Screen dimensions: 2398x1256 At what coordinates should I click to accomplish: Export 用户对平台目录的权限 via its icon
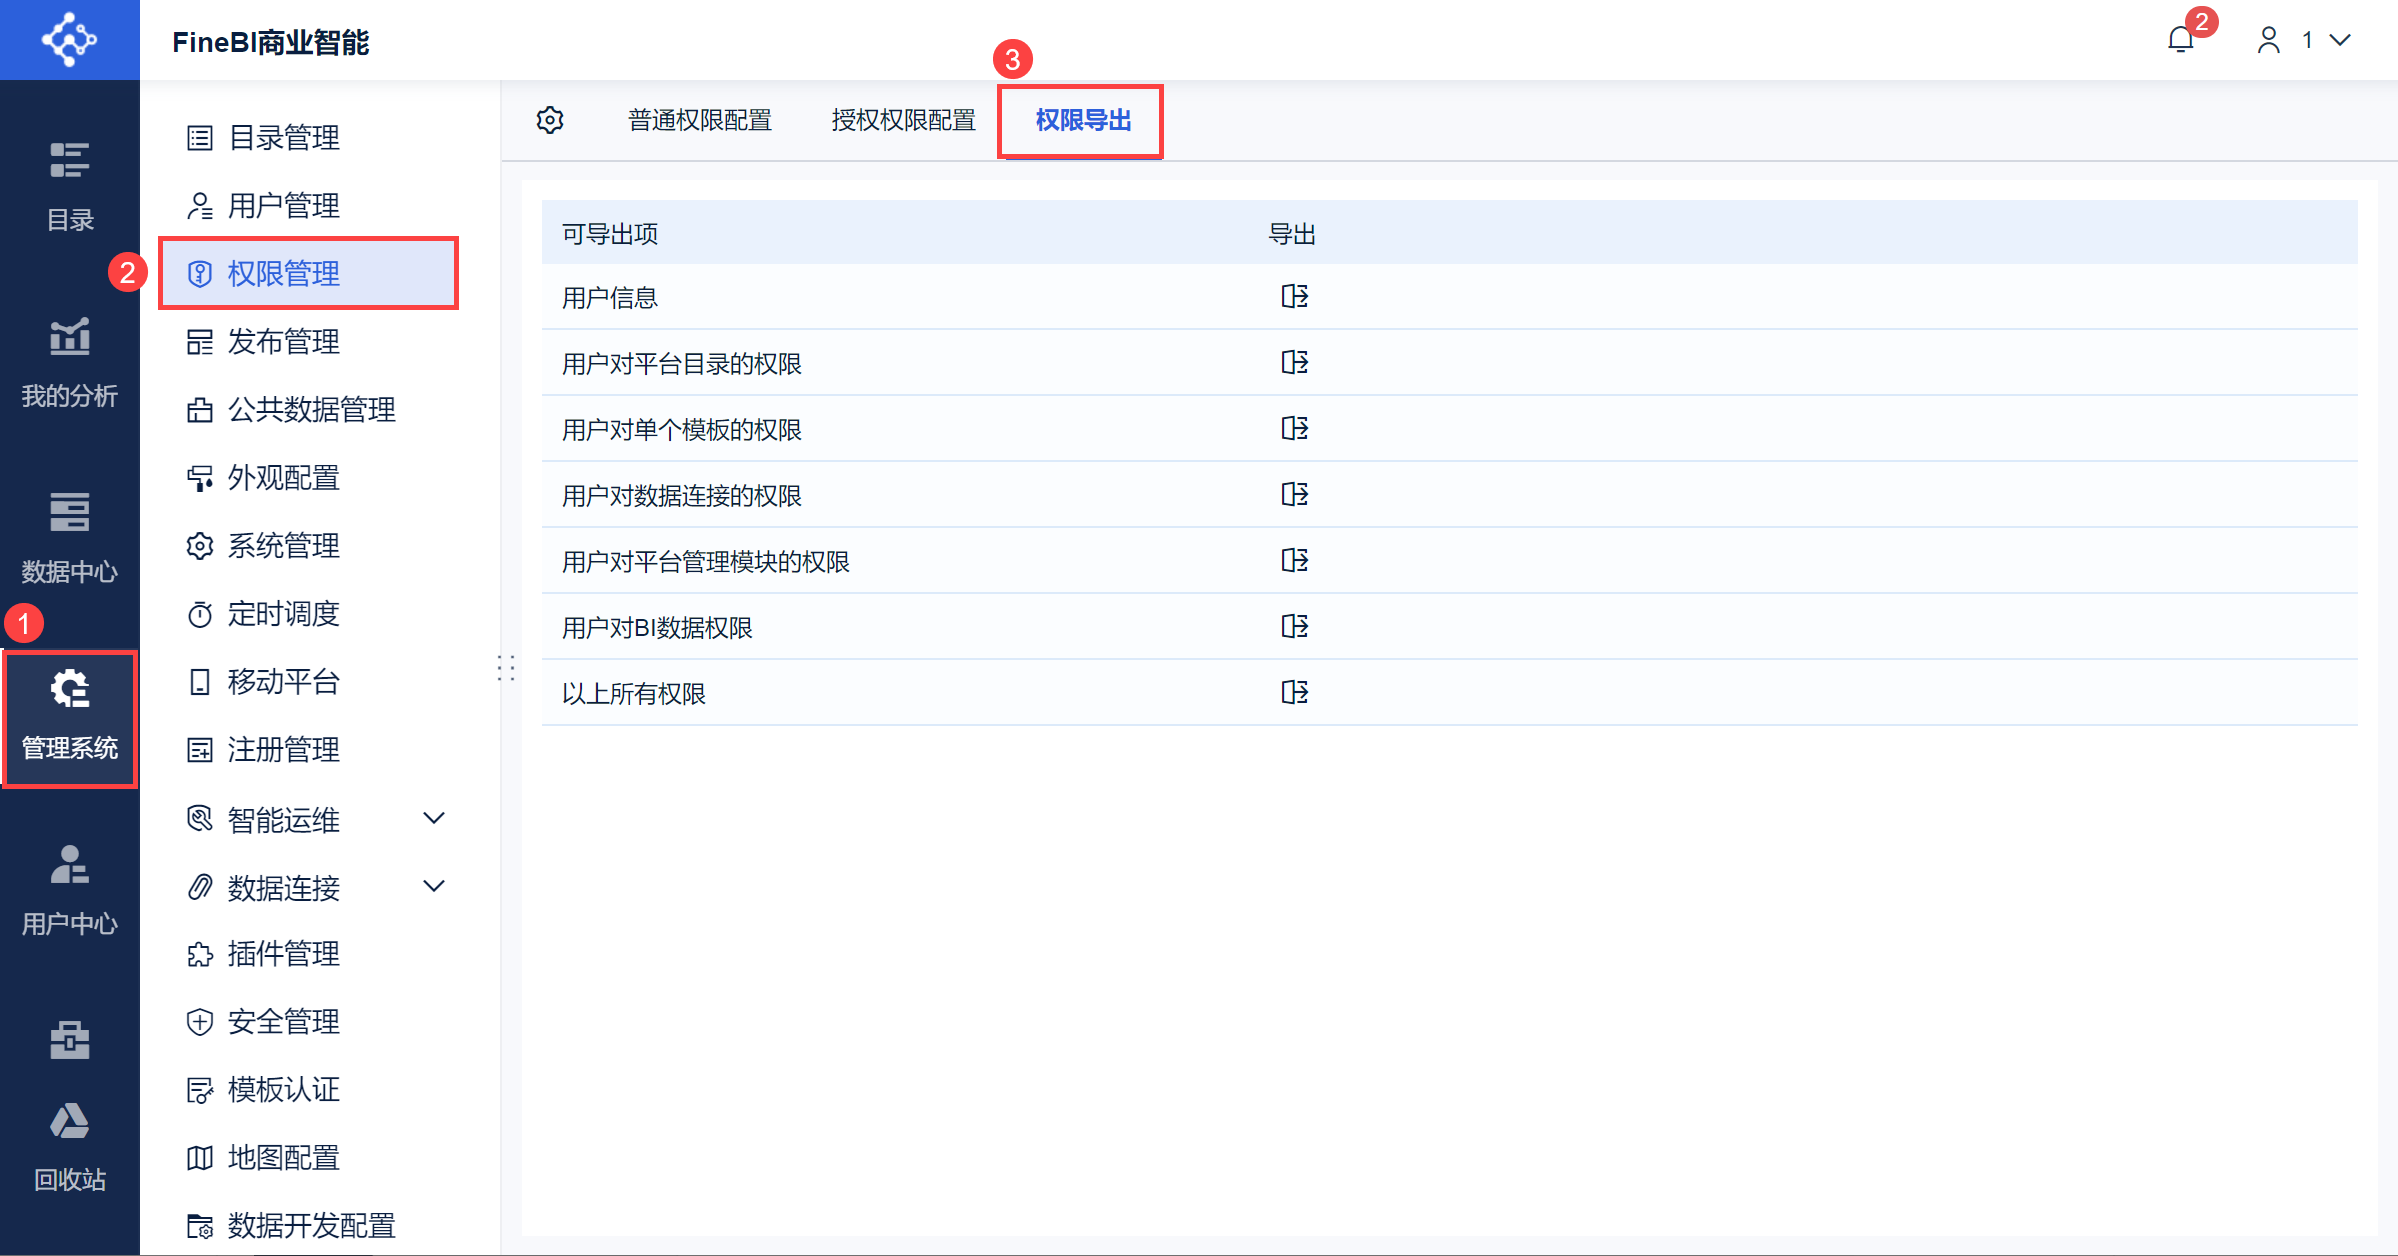click(x=1294, y=363)
